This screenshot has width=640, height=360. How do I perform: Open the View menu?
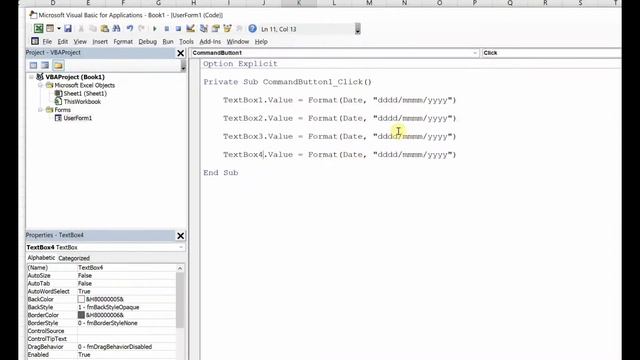[80, 42]
